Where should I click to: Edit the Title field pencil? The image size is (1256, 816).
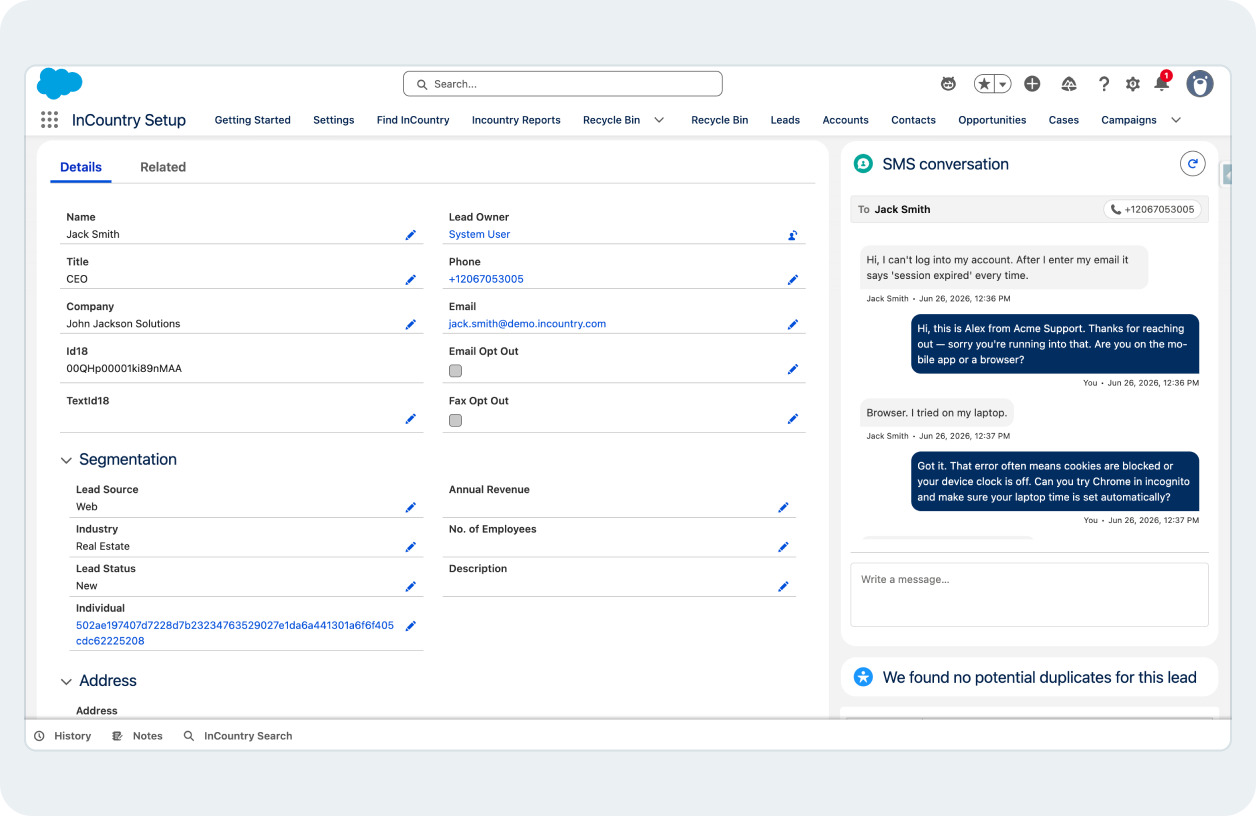pos(410,280)
